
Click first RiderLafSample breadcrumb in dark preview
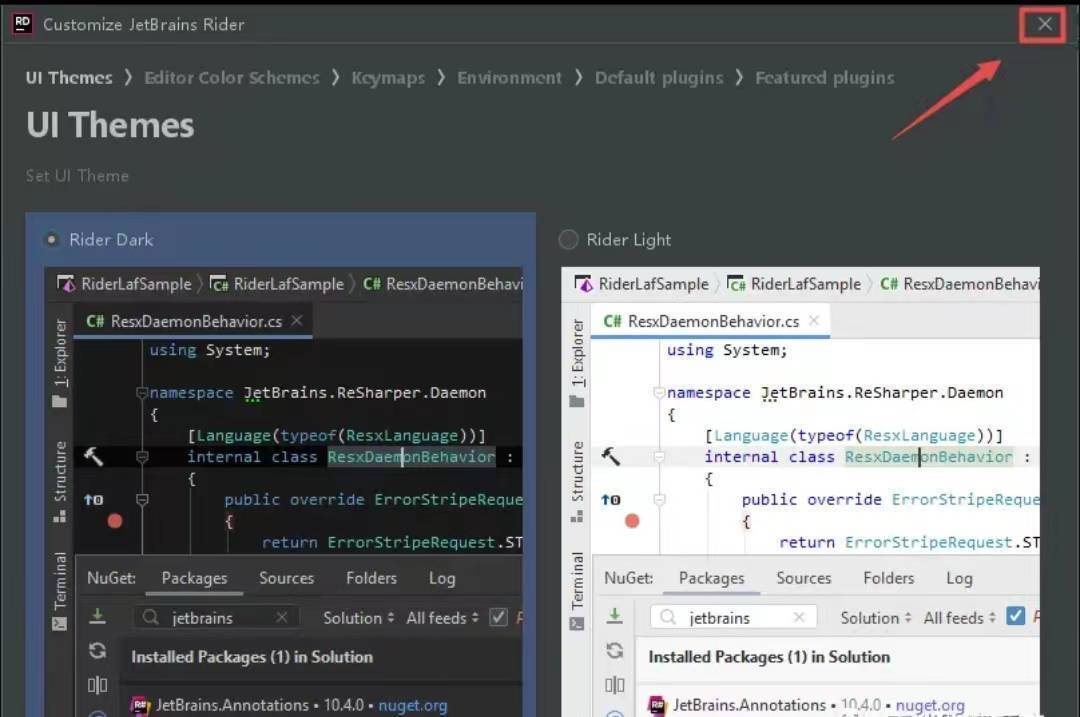pyautogui.click(x=125, y=284)
